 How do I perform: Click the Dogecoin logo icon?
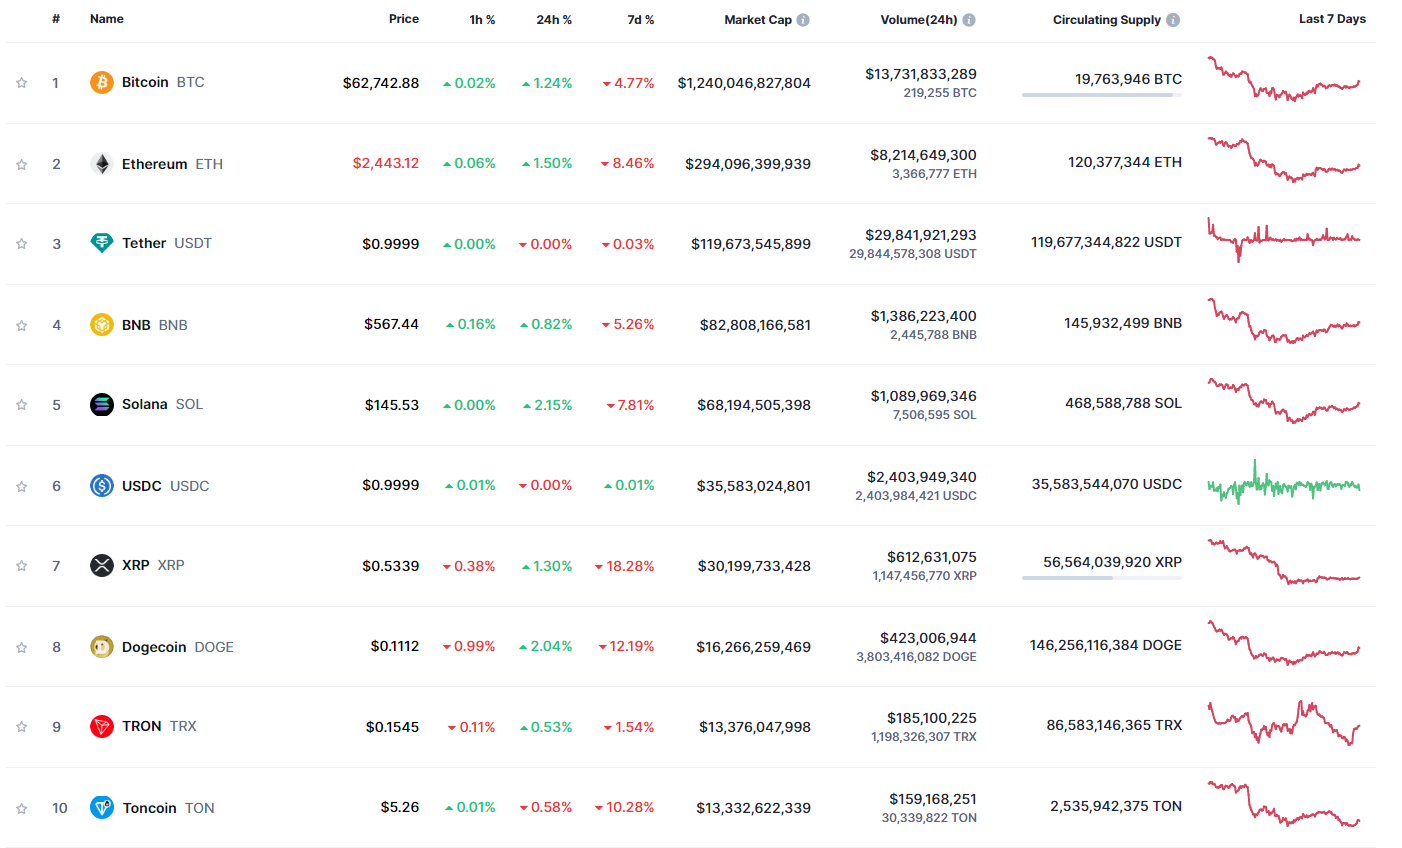click(102, 647)
